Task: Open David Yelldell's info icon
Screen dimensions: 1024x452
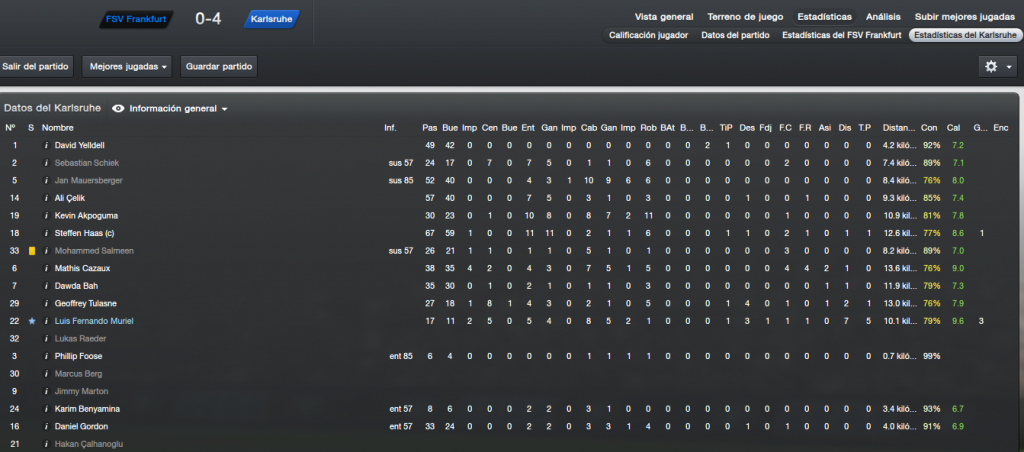Action: (46, 145)
